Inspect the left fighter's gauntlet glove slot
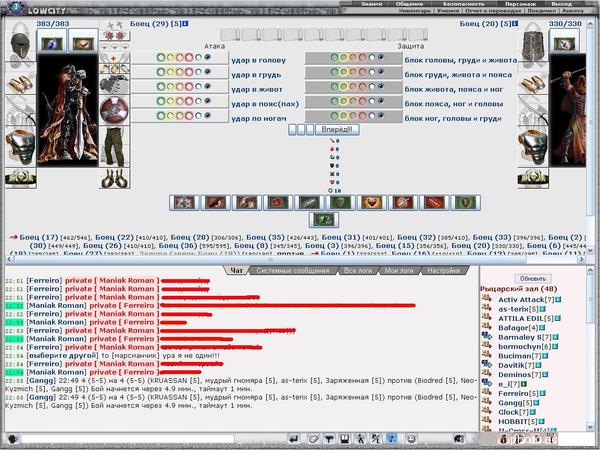Image resolution: width=600 pixels, height=450 pixels. coord(114,84)
